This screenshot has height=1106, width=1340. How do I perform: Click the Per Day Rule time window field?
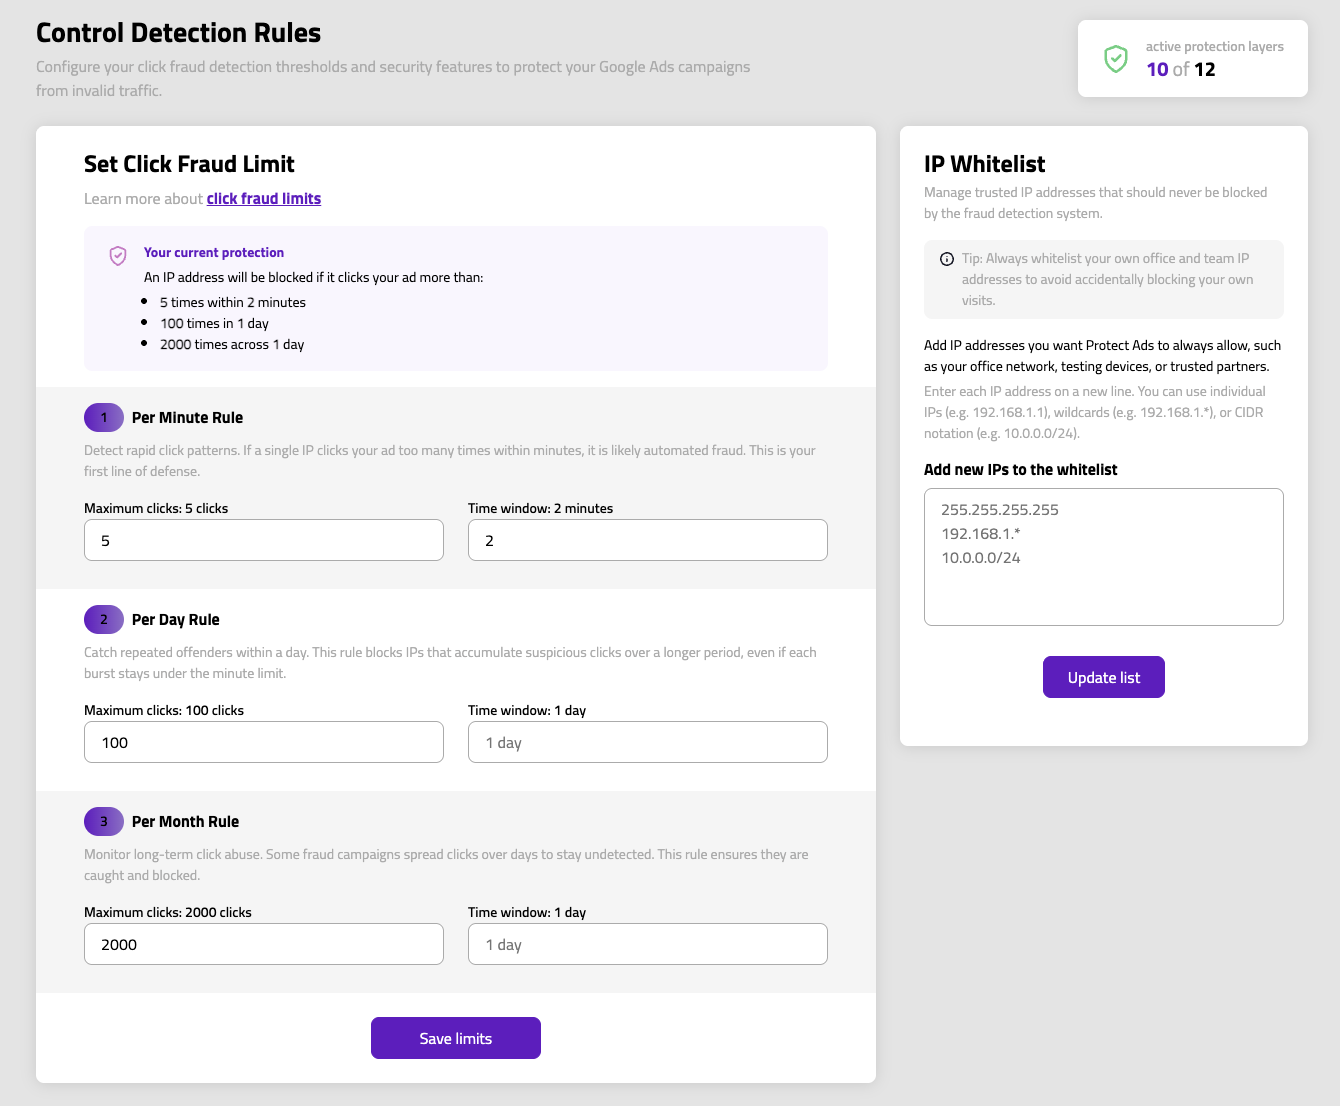coord(647,742)
